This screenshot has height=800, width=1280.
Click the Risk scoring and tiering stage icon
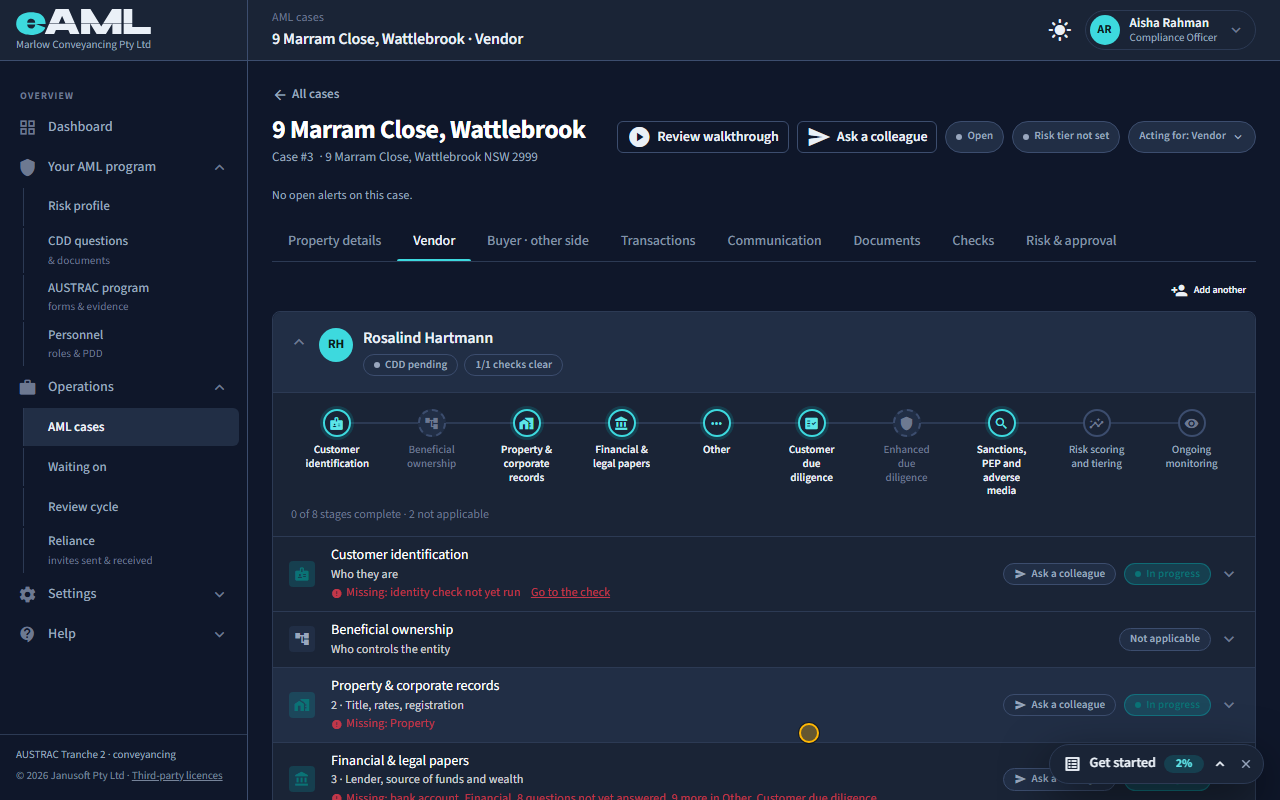pos(1097,423)
